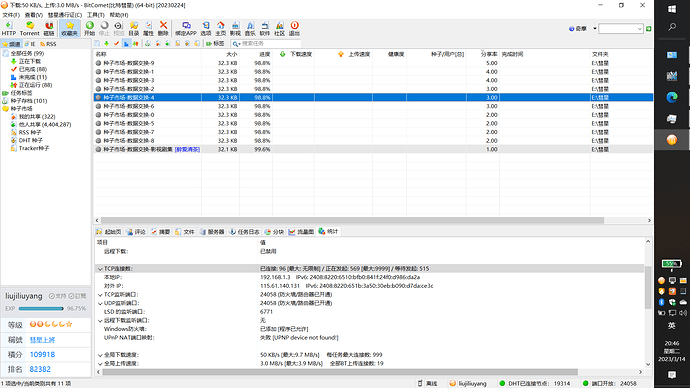The height and width of the screenshot is (388, 690).
Task: Open the Torrent toolbar button
Action: click(x=29, y=29)
